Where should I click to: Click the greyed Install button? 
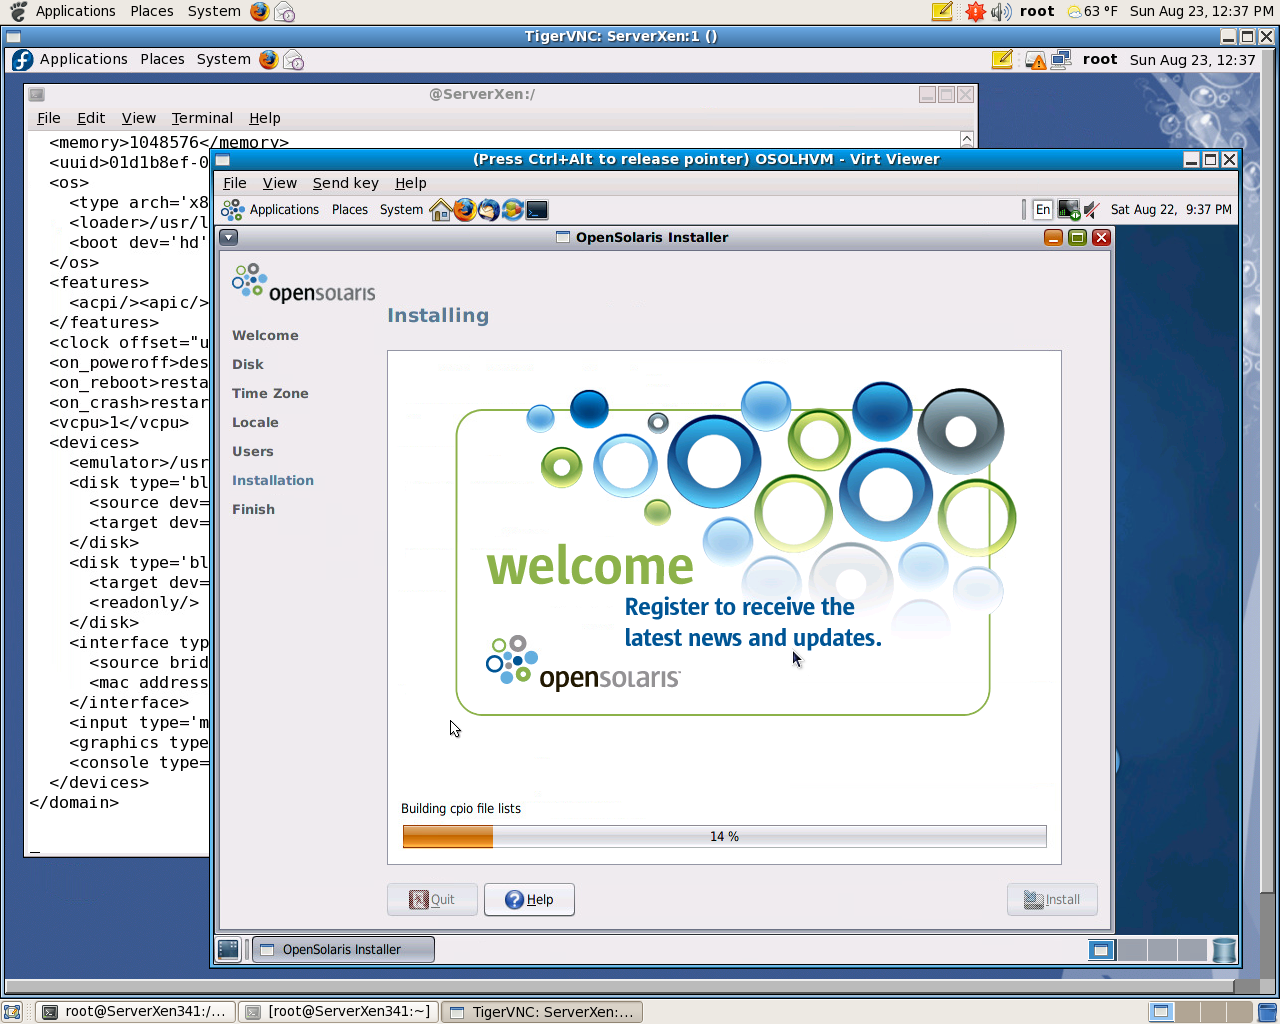point(1052,900)
